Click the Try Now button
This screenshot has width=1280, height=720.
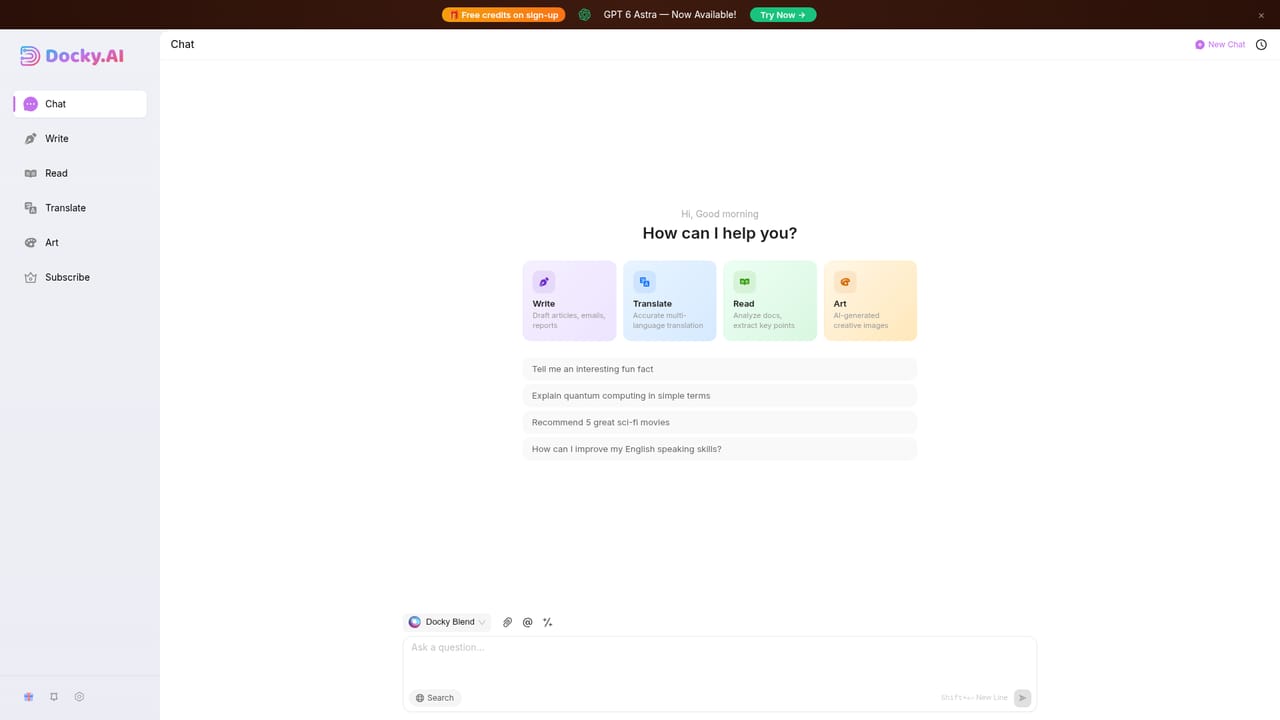point(783,15)
